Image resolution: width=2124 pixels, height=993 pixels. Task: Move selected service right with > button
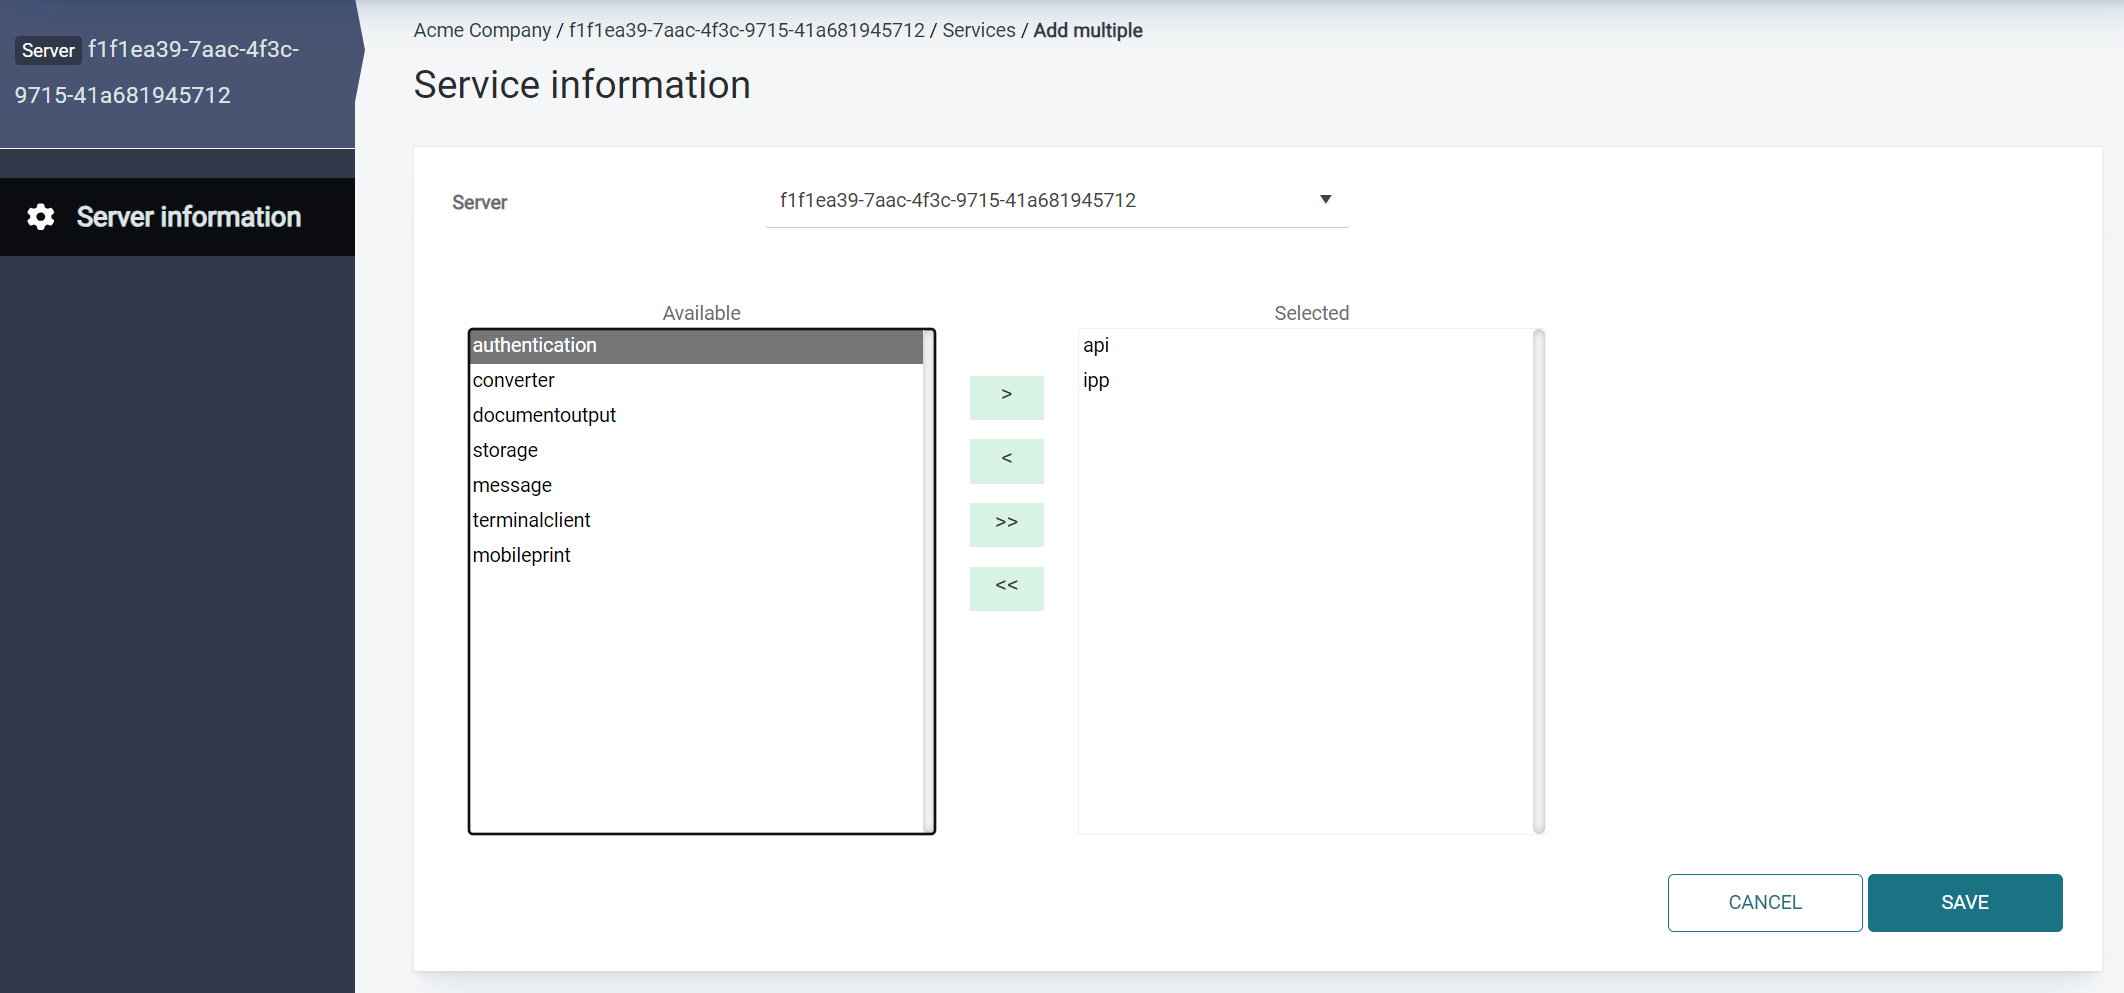(x=1006, y=397)
